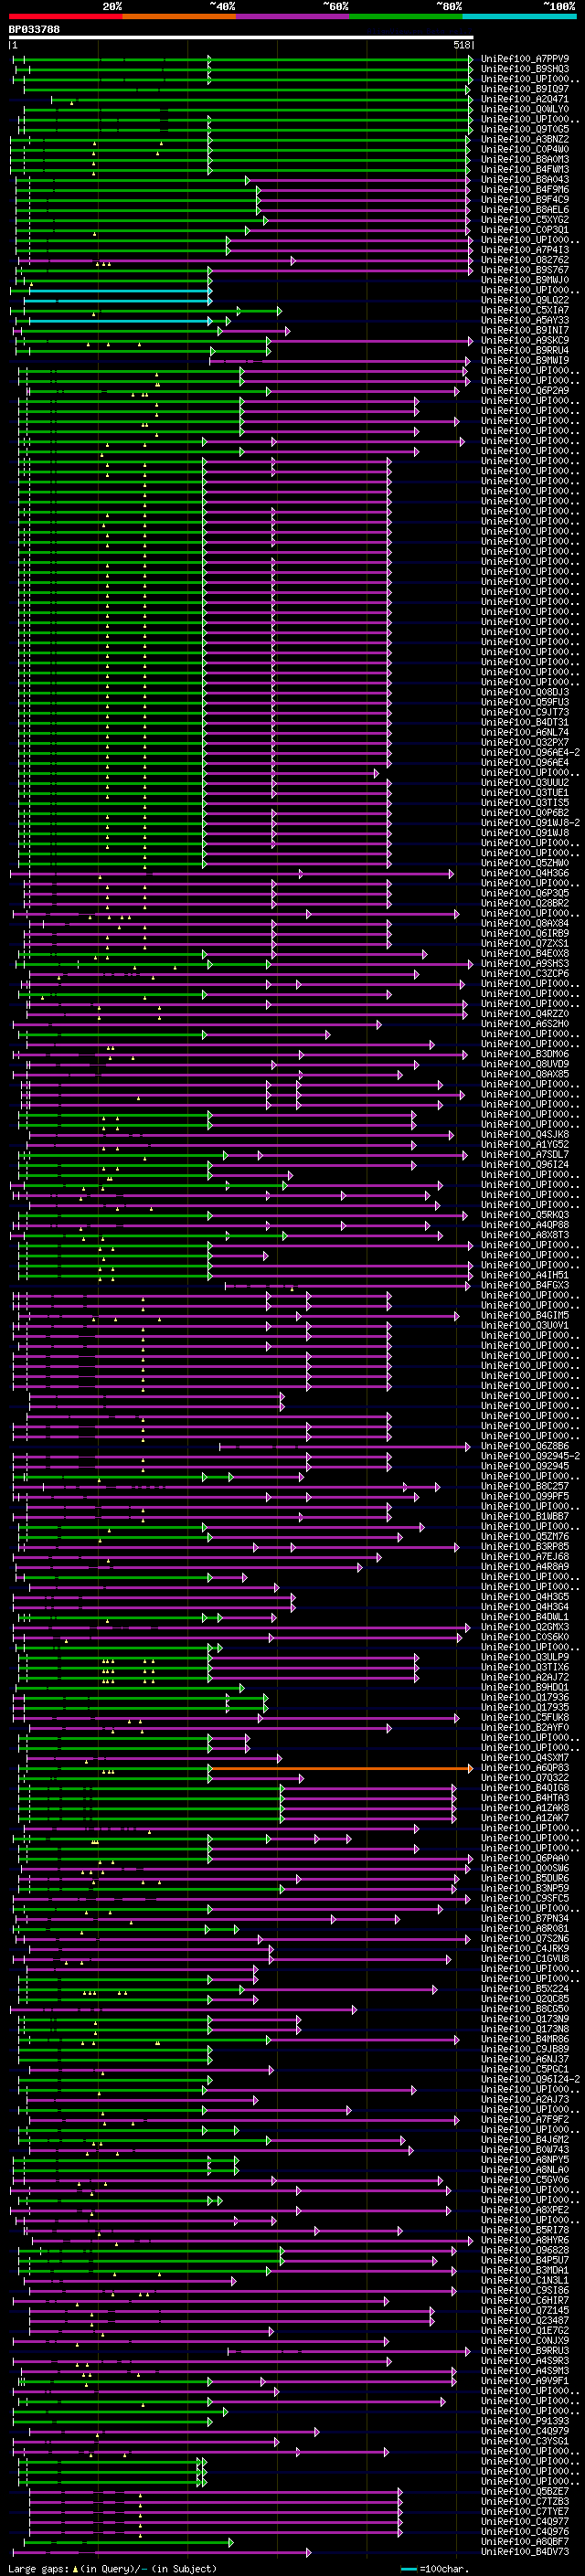585x2576 pixels.
Task: Select label UniRef100_C9SI86
Action: [x=525, y=2291]
